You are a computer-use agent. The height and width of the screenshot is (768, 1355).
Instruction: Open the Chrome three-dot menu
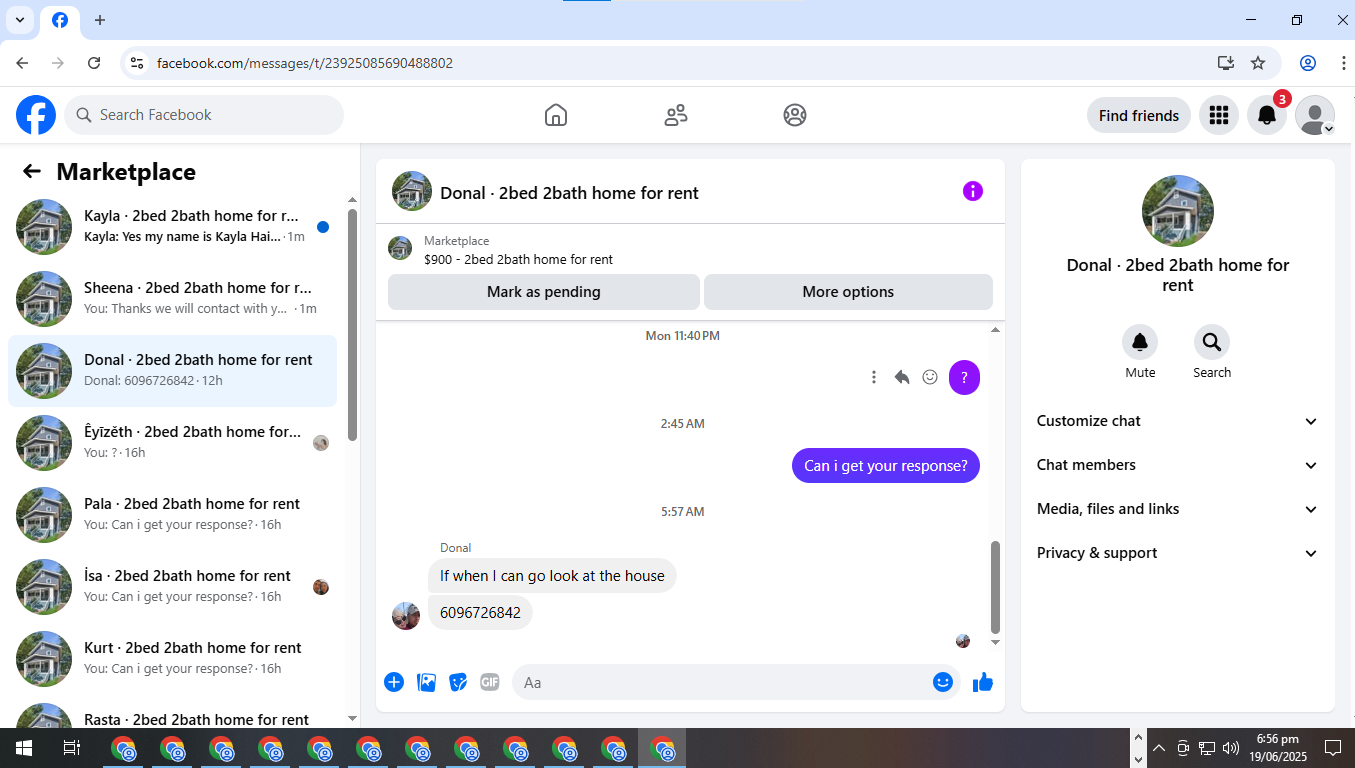(1343, 63)
